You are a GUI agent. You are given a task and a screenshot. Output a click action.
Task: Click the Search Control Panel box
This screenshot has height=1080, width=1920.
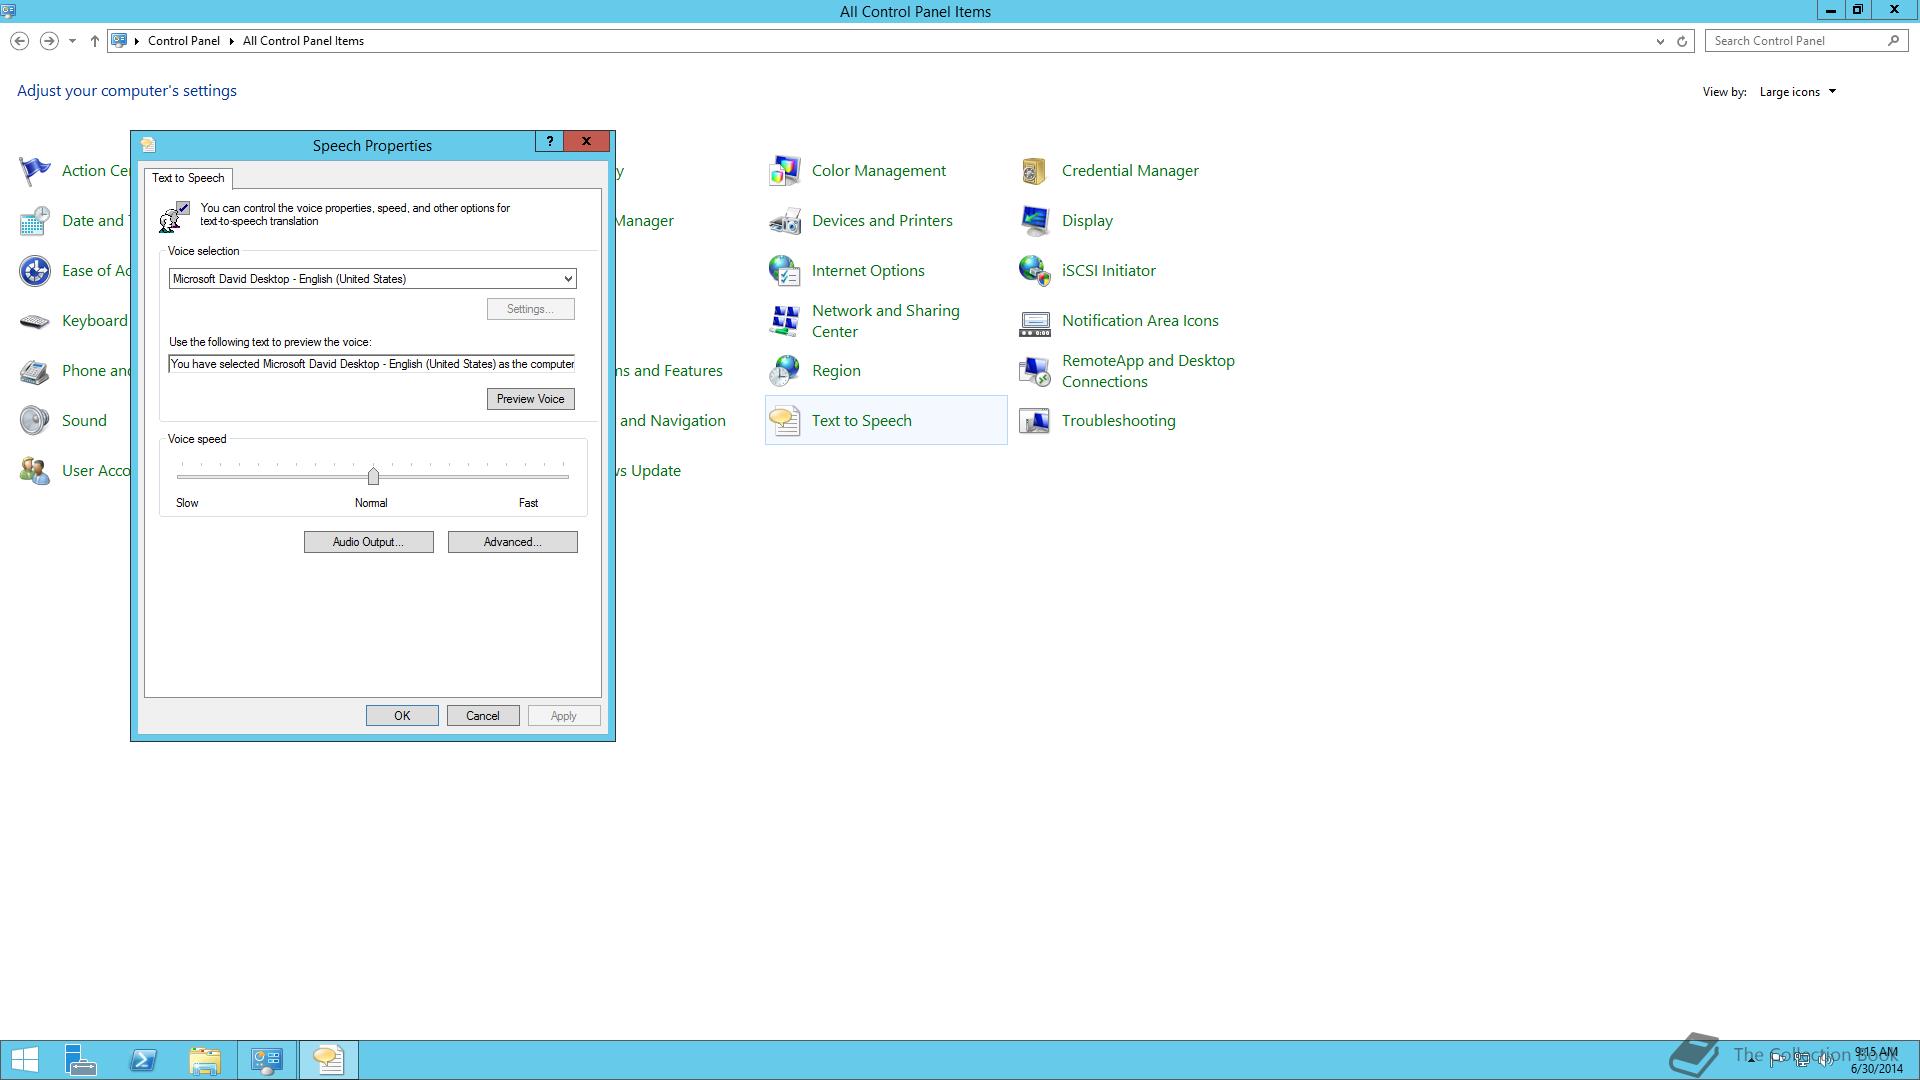1796,41
